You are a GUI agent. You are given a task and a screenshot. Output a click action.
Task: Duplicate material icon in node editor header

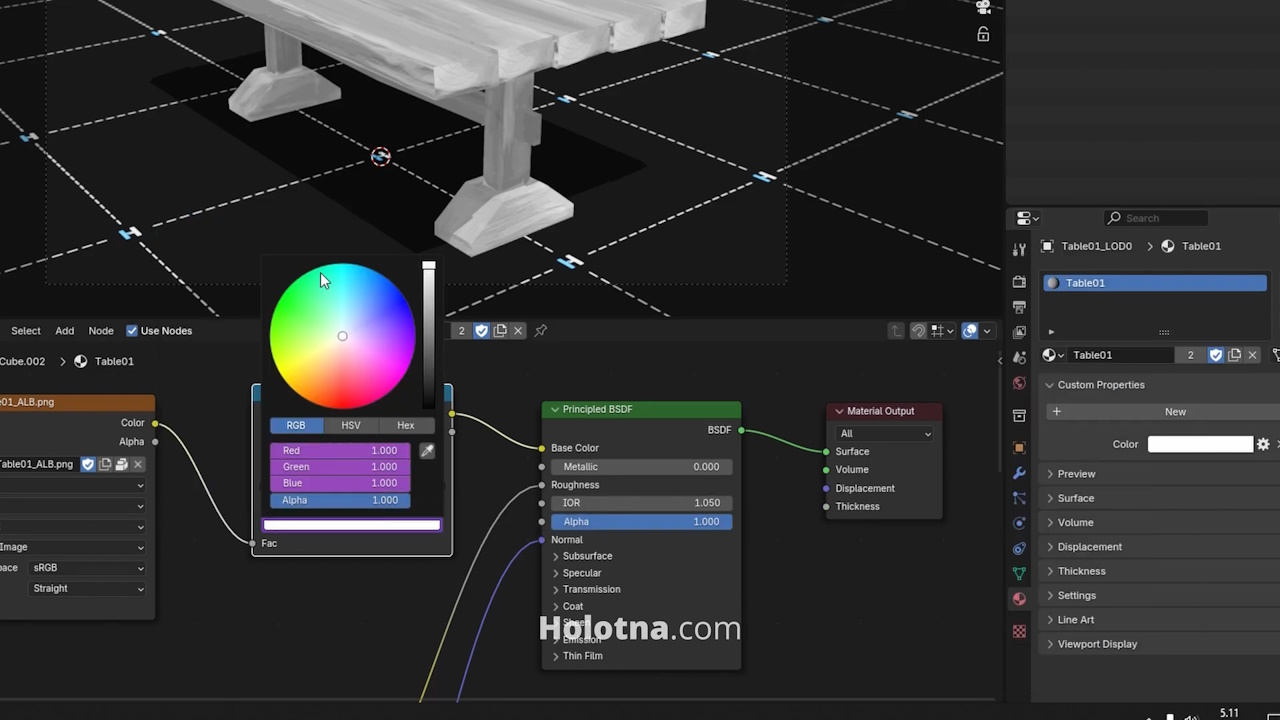[500, 330]
